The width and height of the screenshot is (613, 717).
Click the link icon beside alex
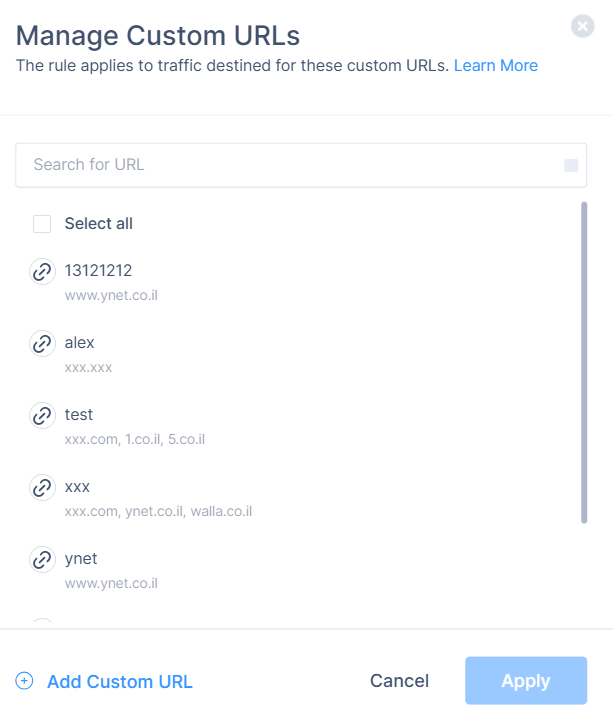point(42,344)
